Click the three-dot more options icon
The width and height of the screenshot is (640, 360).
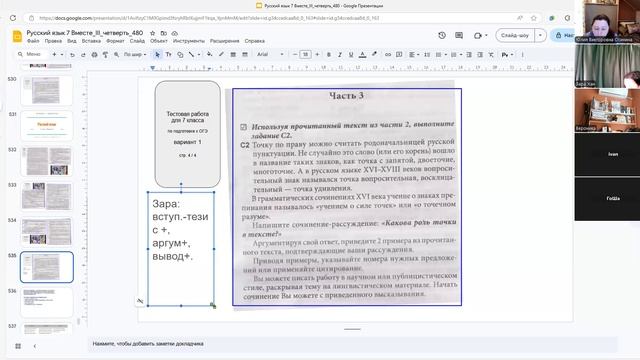point(522,55)
